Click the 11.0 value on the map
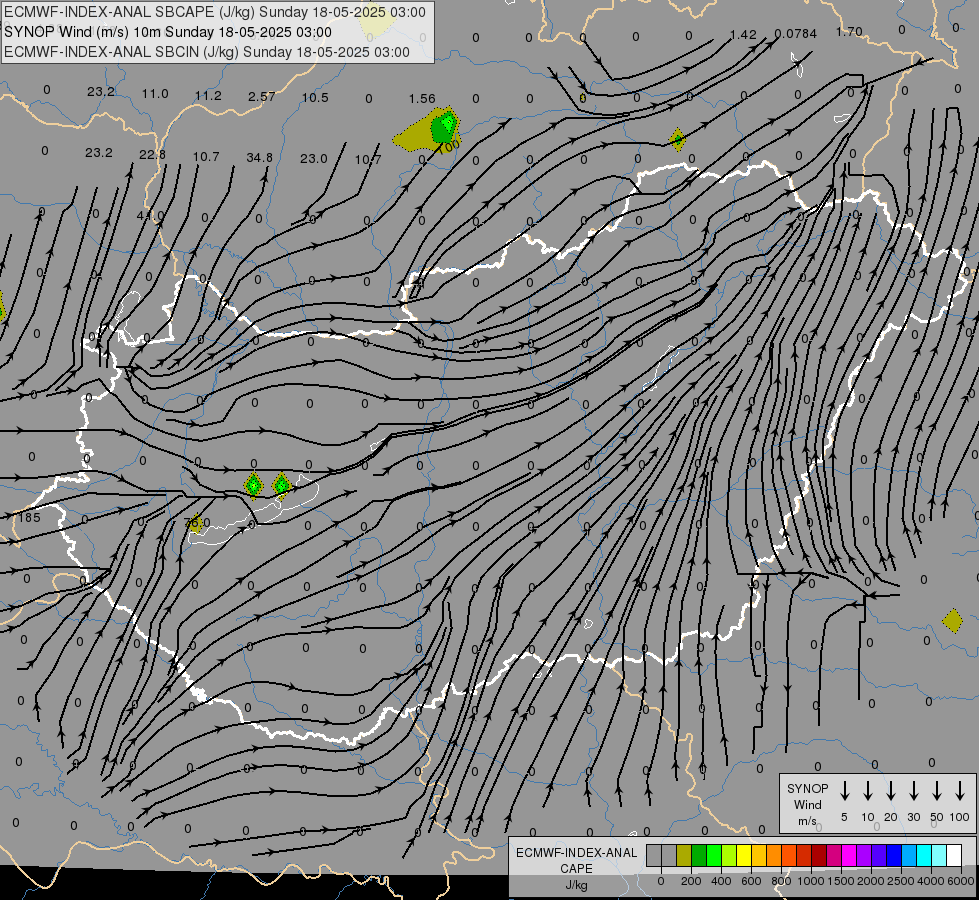The height and width of the screenshot is (900, 979). click(155, 94)
